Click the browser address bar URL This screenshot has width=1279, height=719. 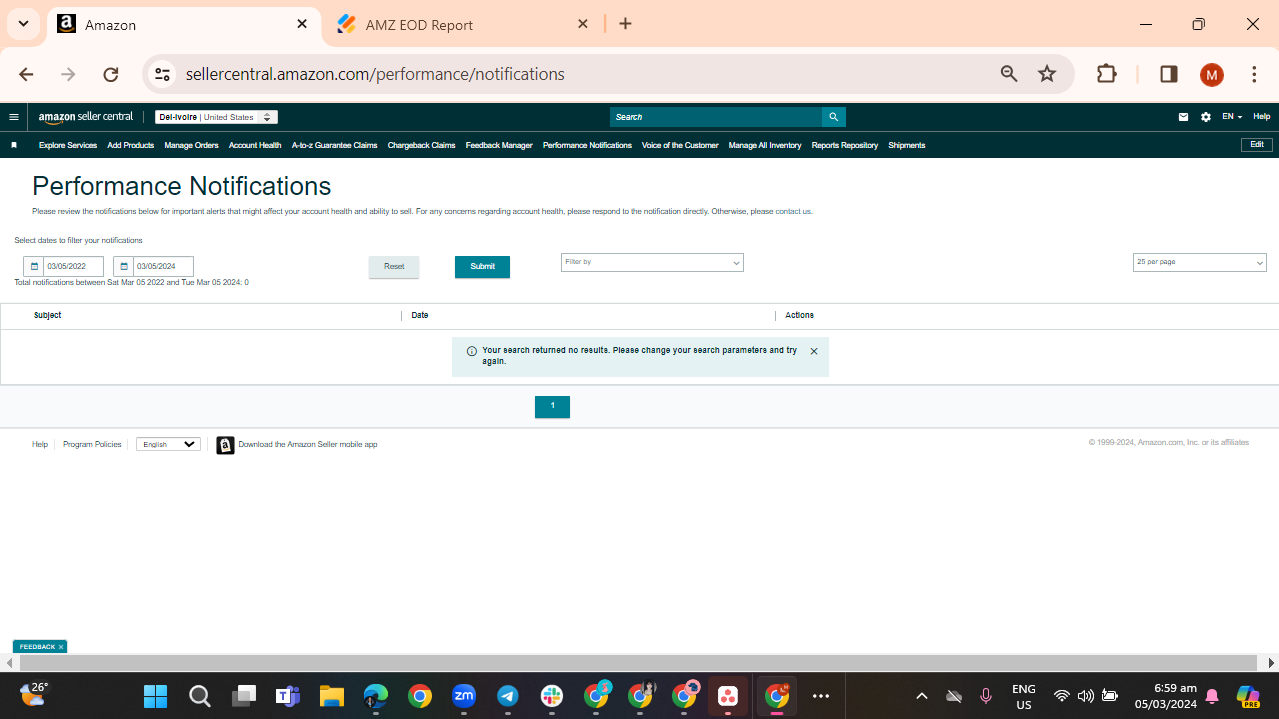pos(375,74)
